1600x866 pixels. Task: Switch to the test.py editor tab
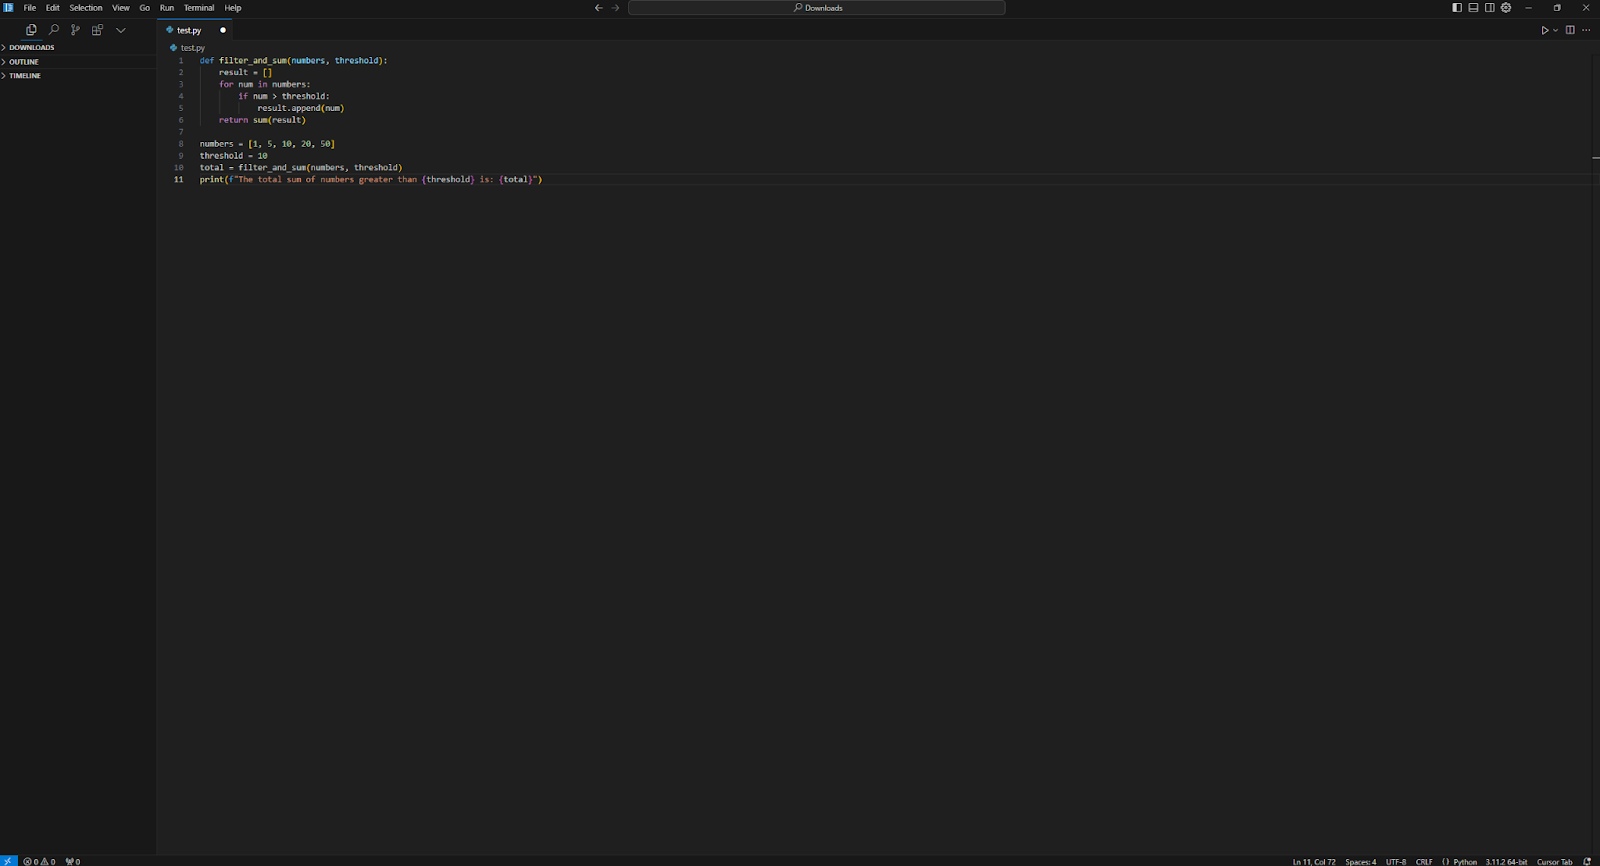189,30
